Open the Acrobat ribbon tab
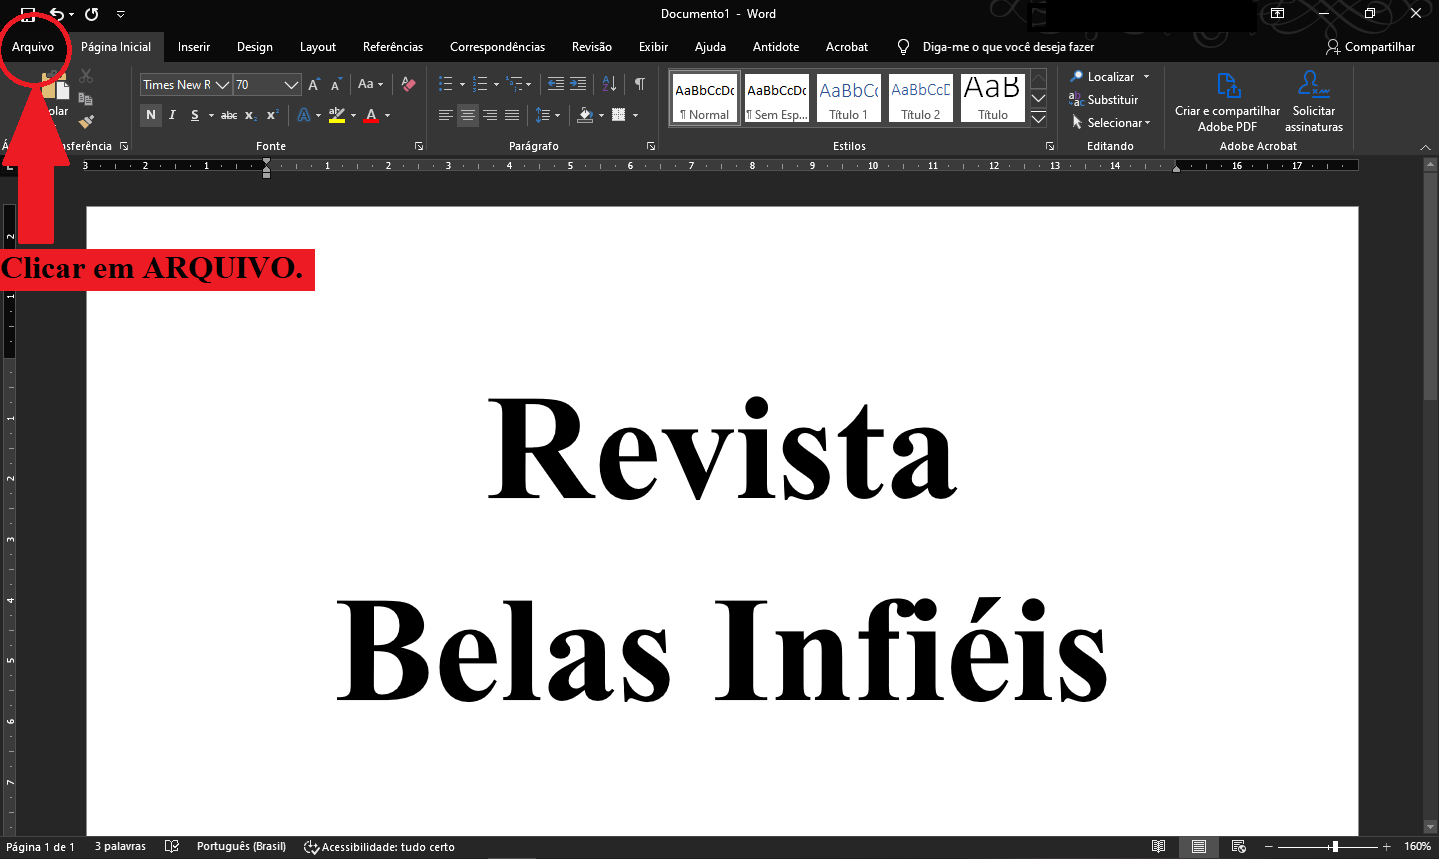The image size is (1439, 859). (x=847, y=47)
